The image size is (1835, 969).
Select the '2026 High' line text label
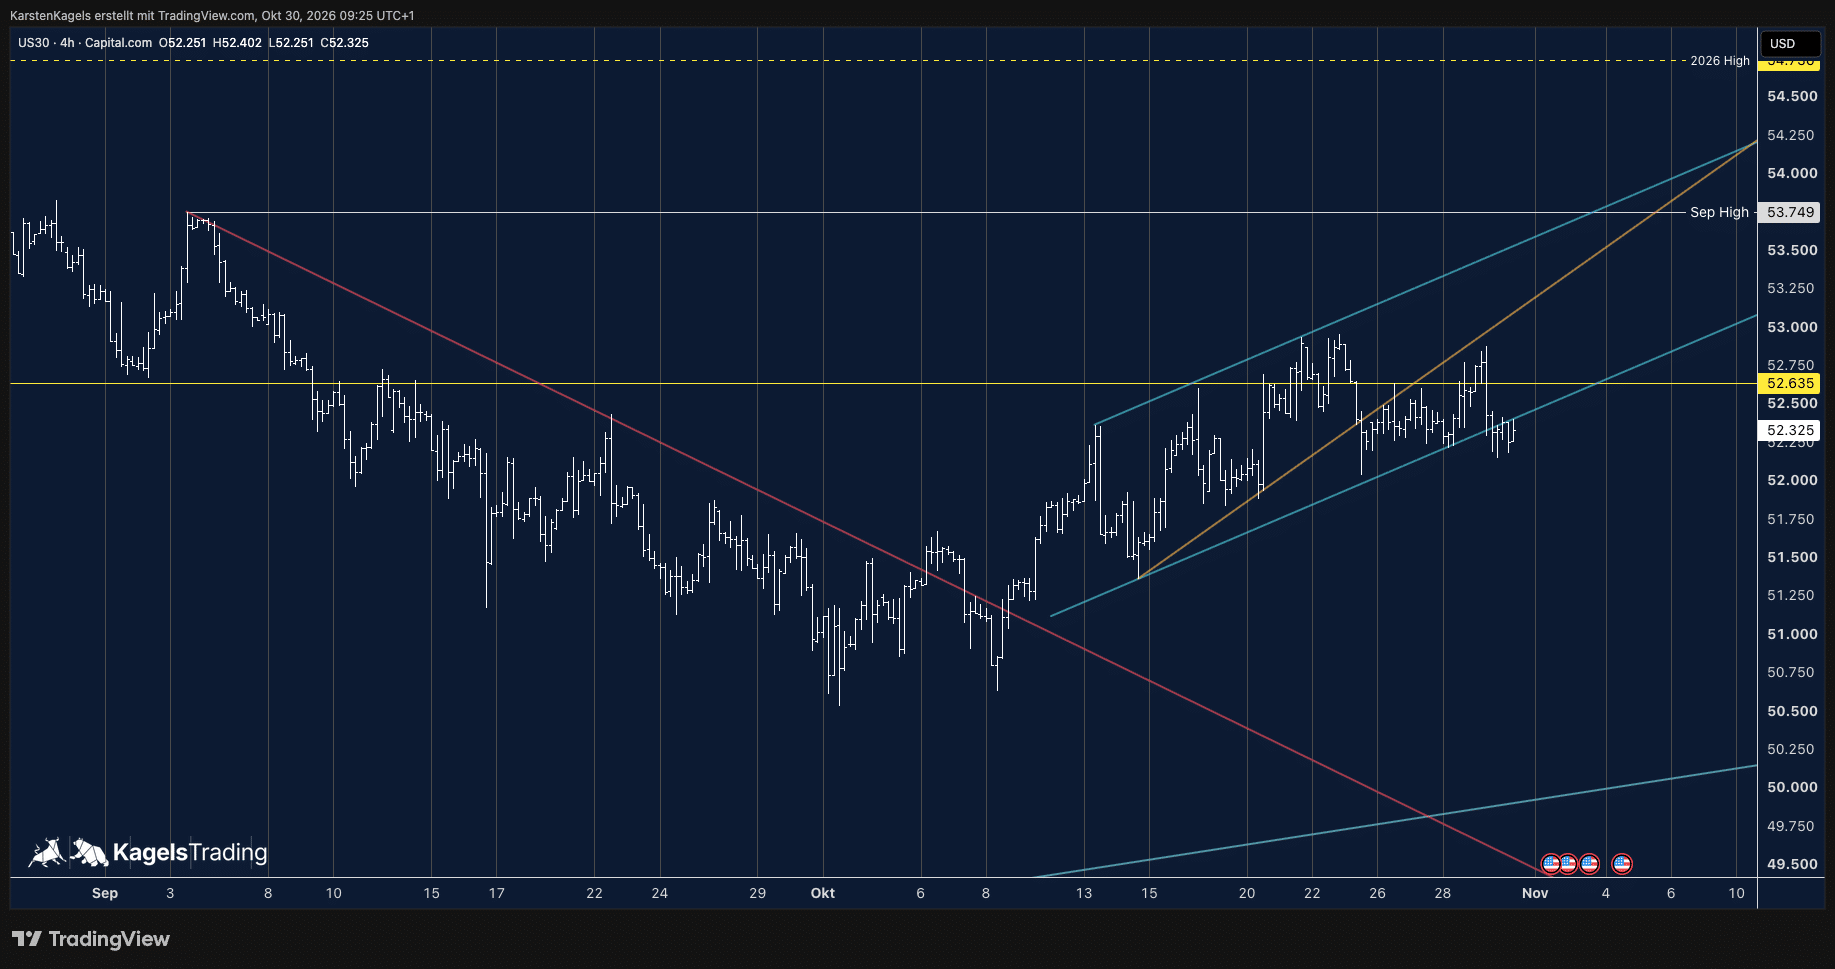click(x=1720, y=61)
